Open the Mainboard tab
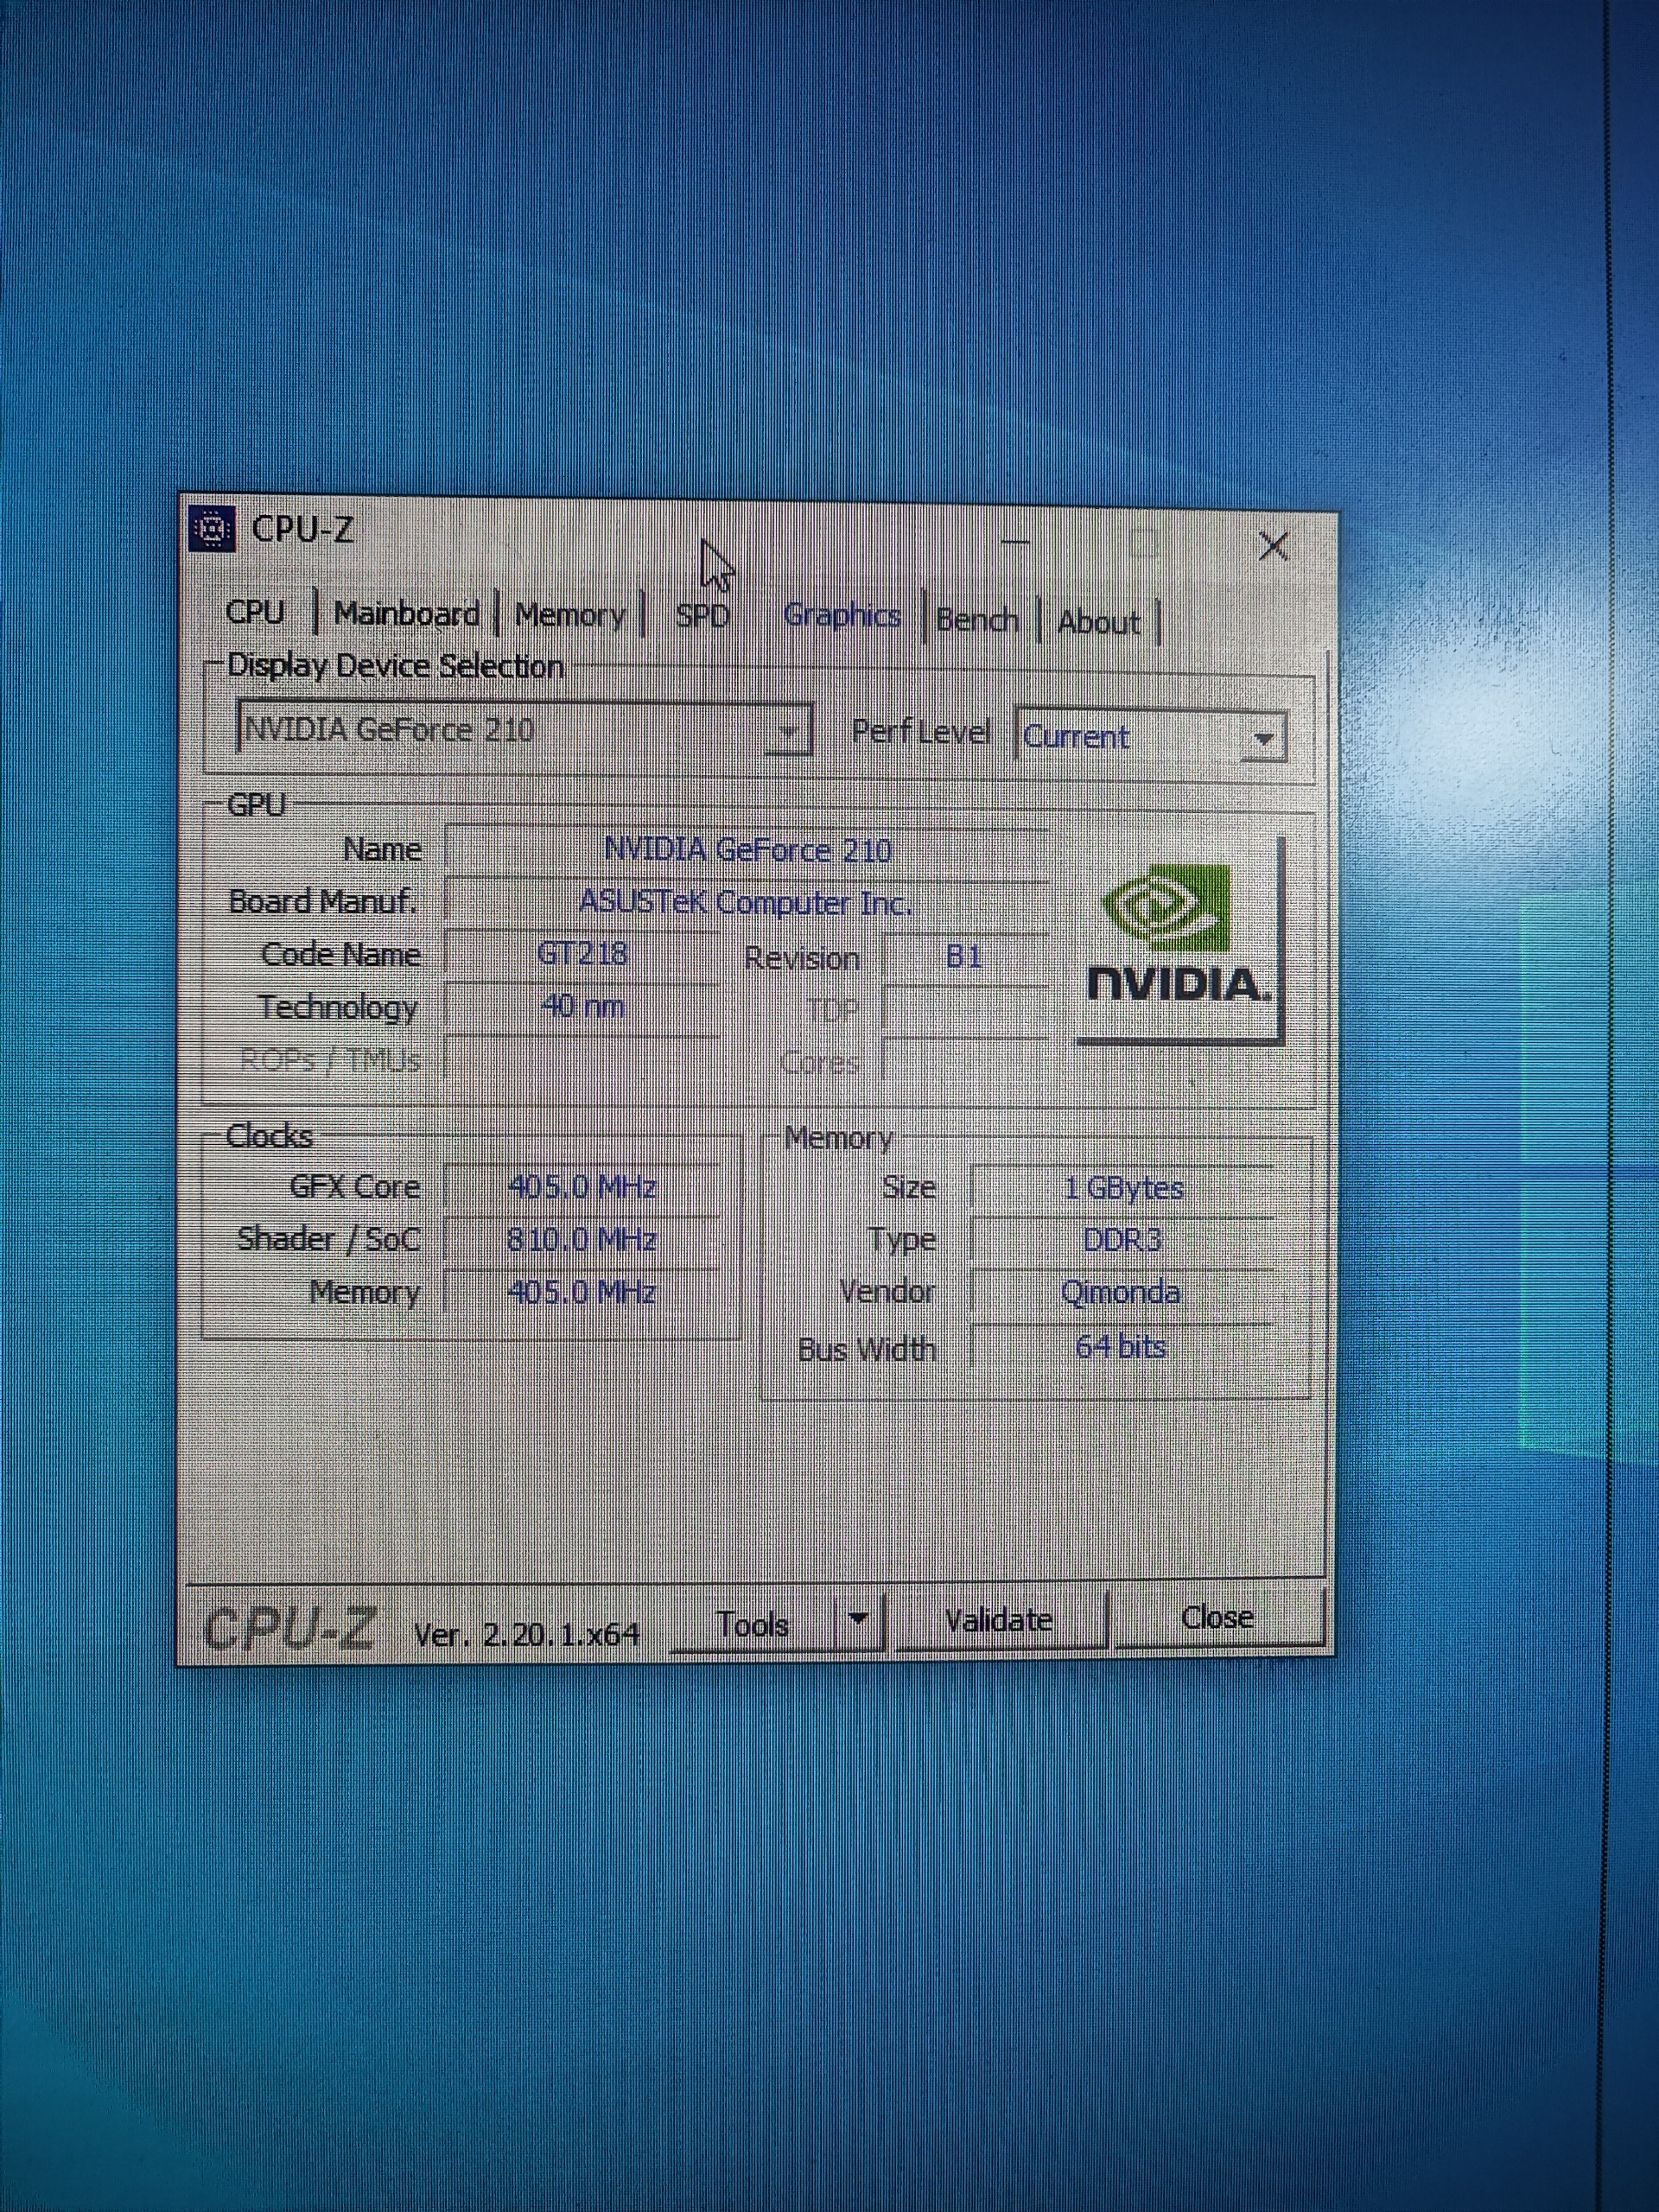The image size is (1659, 2212). 406,613
